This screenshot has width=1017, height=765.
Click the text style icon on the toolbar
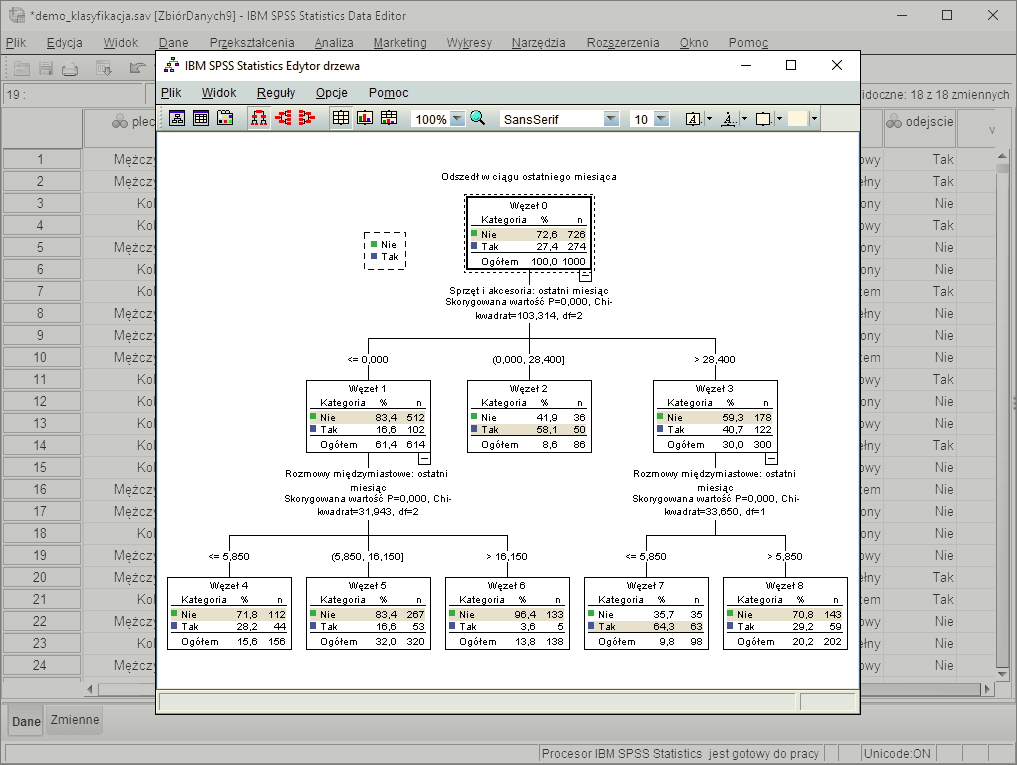point(693,119)
